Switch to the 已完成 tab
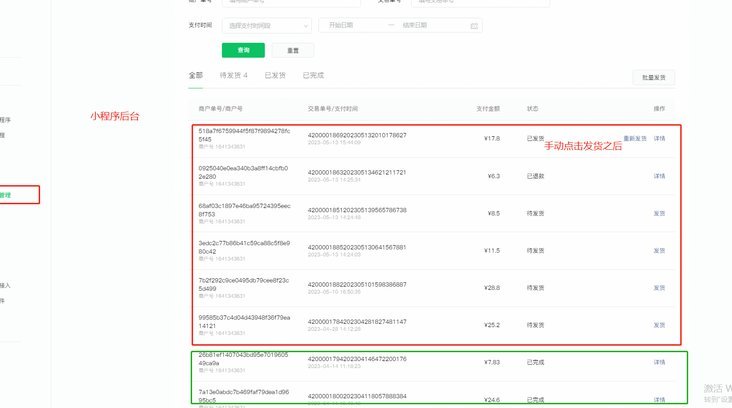The height and width of the screenshot is (408, 732). point(313,75)
